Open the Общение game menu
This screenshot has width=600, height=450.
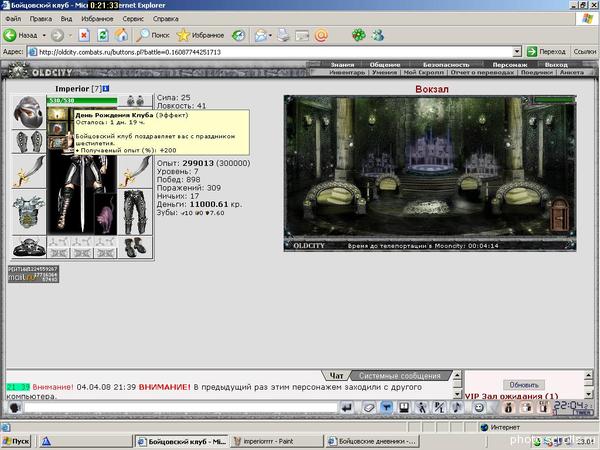tap(385, 65)
